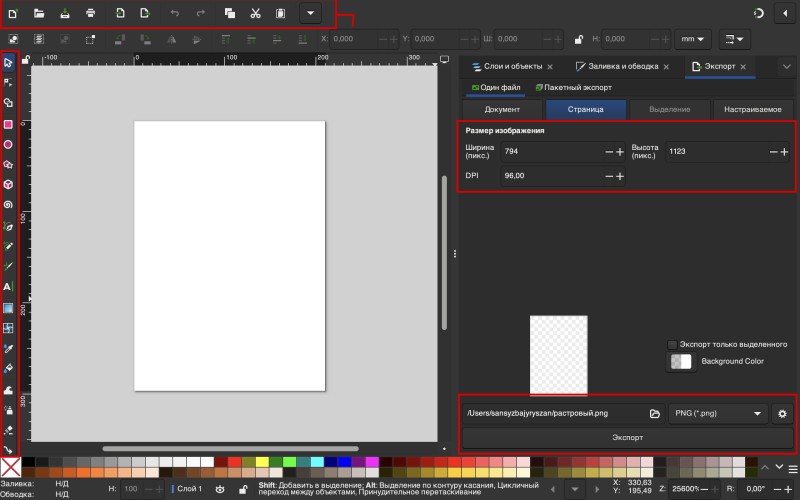Select the Ellipse circle tool
This screenshot has width=800, height=500.
pyautogui.click(x=8, y=145)
